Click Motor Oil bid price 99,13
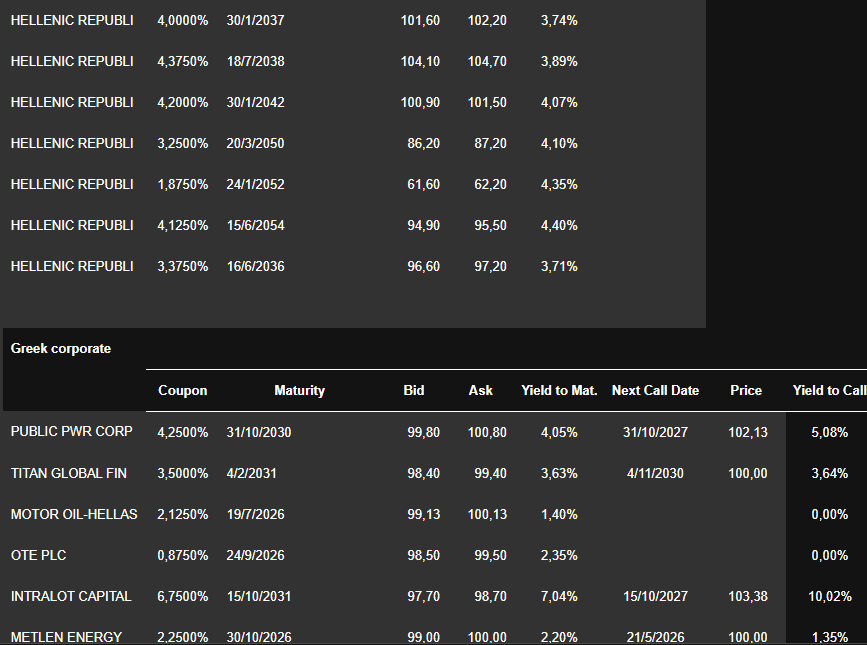867x645 pixels. click(x=424, y=515)
